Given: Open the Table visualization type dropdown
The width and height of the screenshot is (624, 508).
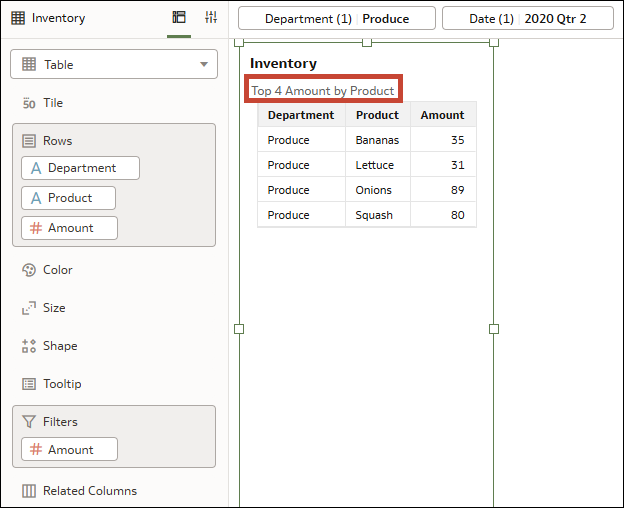Looking at the screenshot, I should click(x=114, y=64).
